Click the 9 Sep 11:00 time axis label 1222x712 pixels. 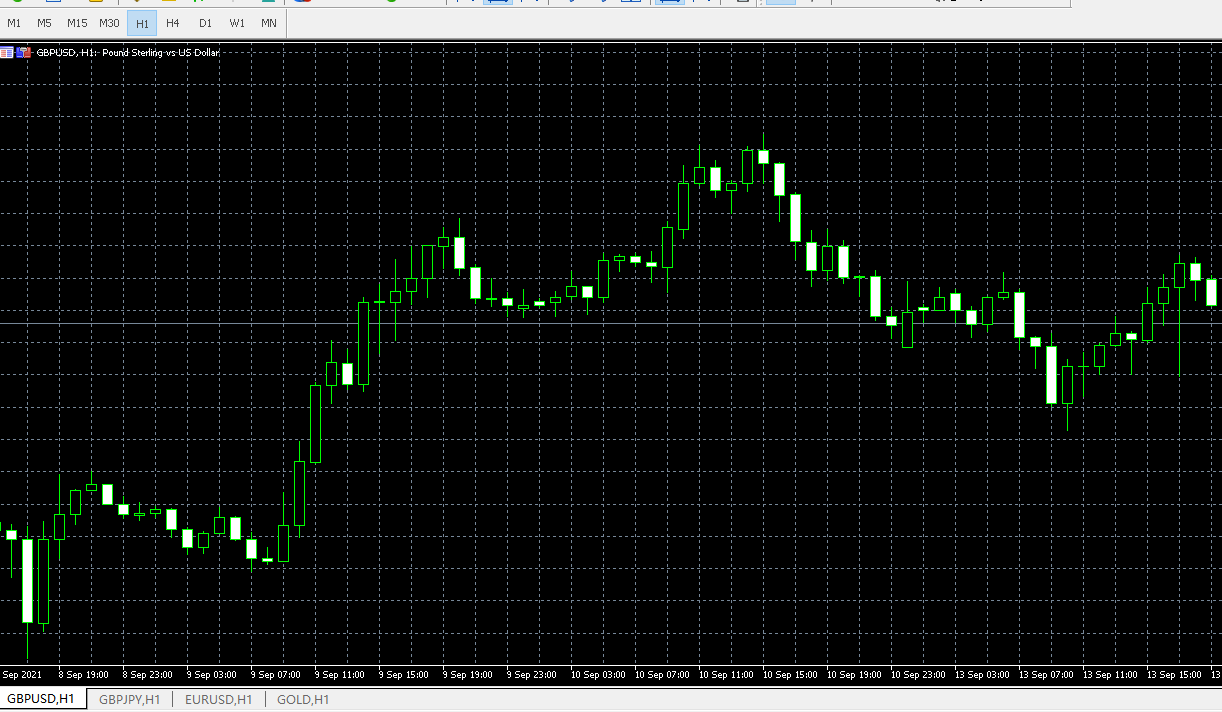click(339, 675)
